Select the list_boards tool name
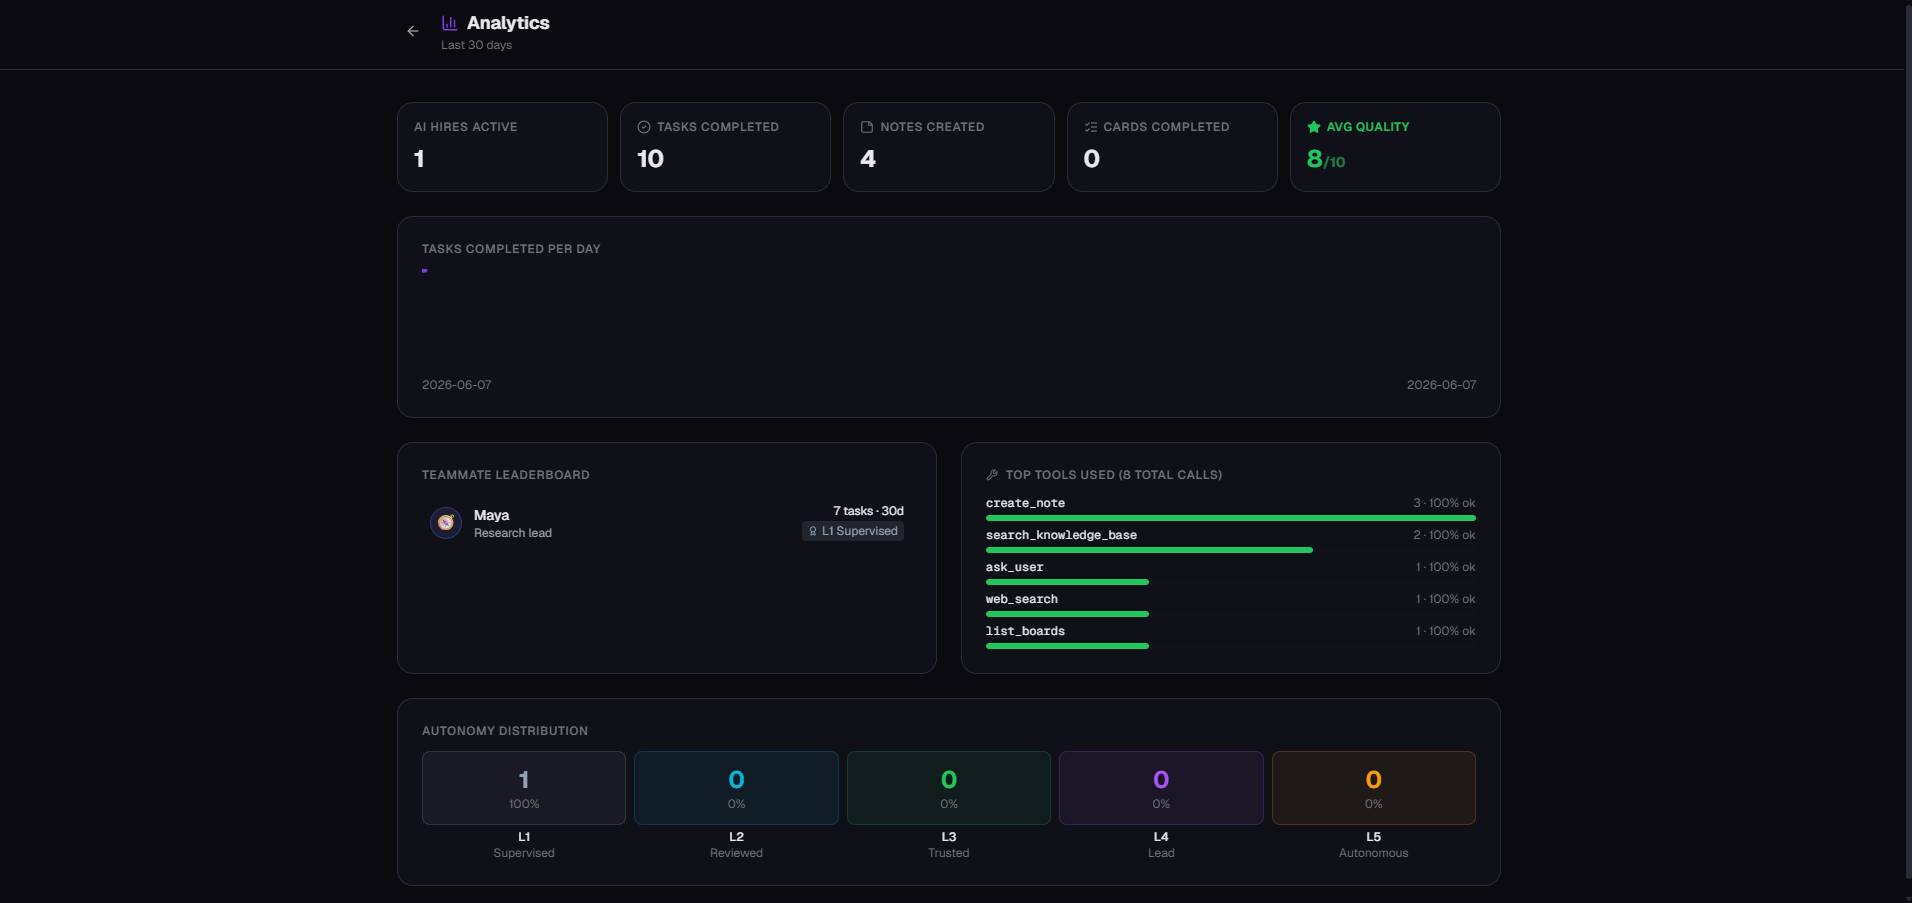The image size is (1912, 903). (x=1025, y=631)
